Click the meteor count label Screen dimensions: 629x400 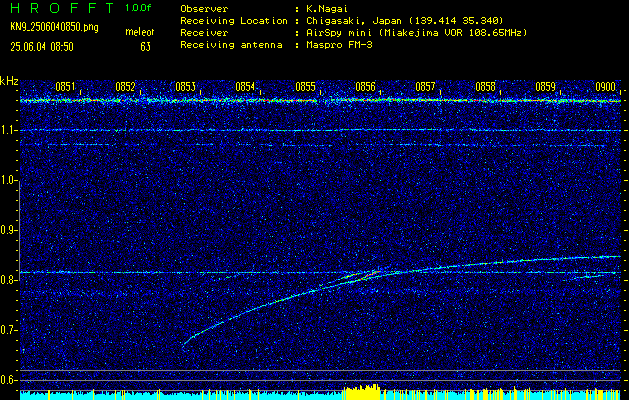click(140, 32)
